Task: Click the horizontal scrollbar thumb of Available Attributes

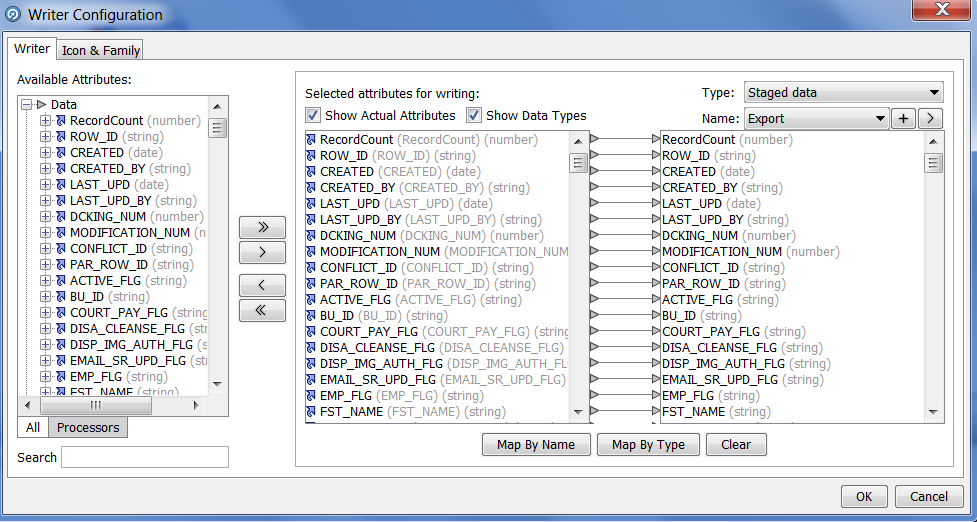Action: (95, 406)
